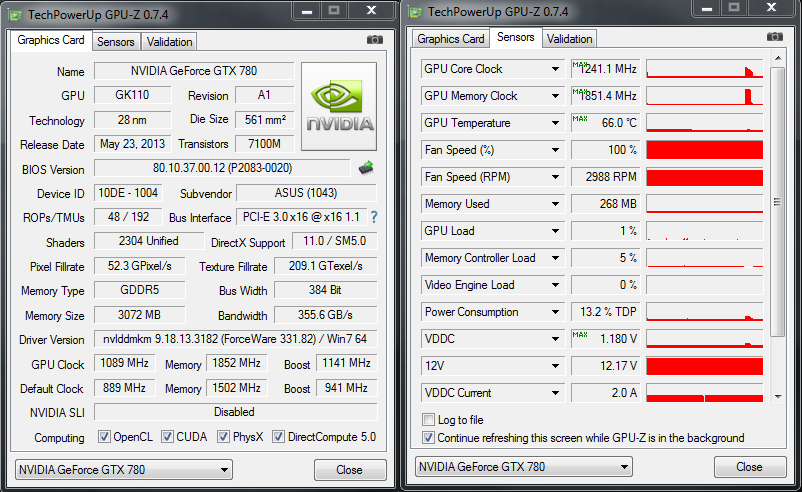802x492 pixels.
Task: Toggle the DirectCompute 5.0 checkbox
Action: pos(278,437)
